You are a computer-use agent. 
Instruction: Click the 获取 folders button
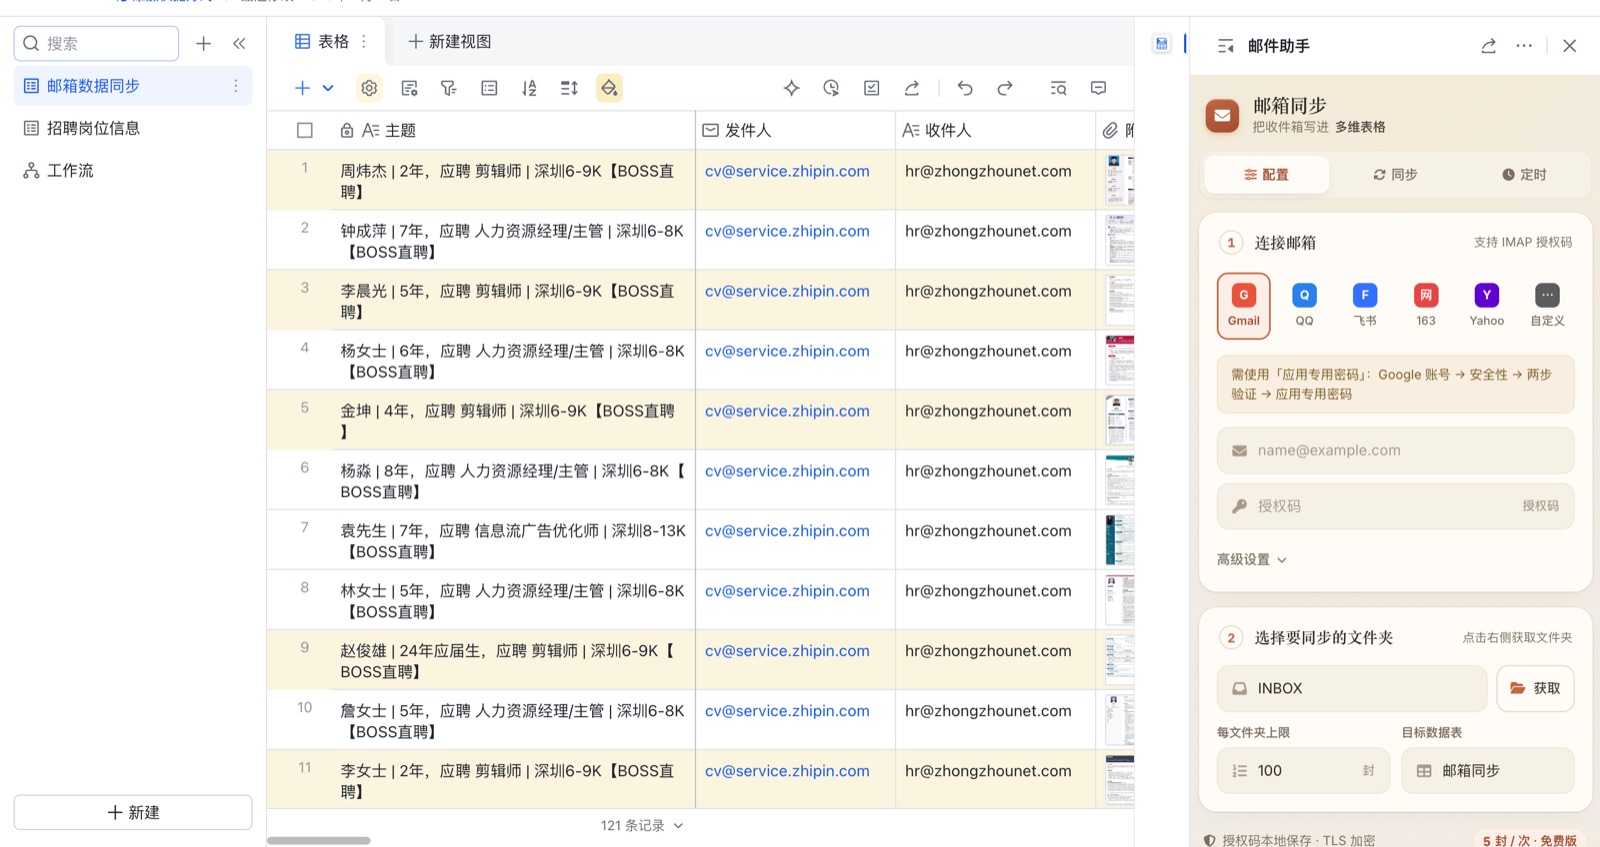(1535, 689)
